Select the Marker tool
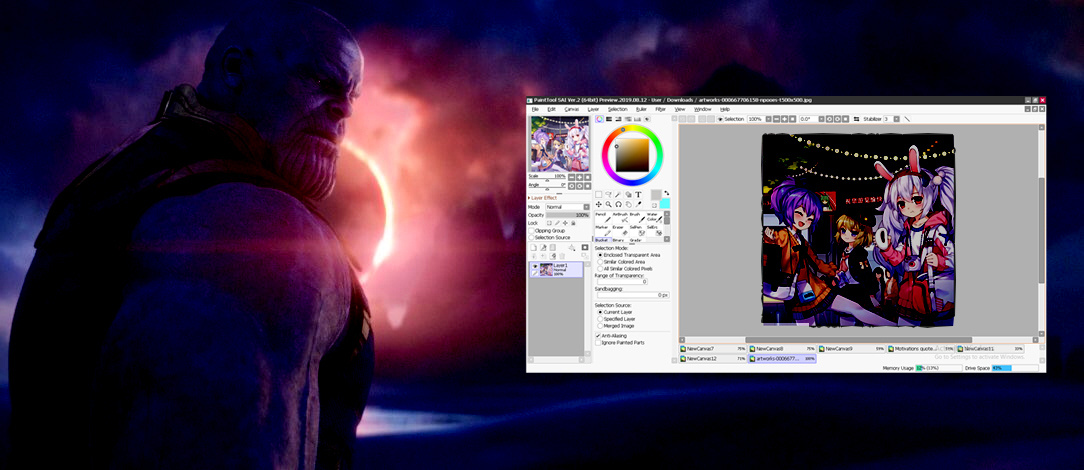1084x470 pixels. (x=603, y=232)
